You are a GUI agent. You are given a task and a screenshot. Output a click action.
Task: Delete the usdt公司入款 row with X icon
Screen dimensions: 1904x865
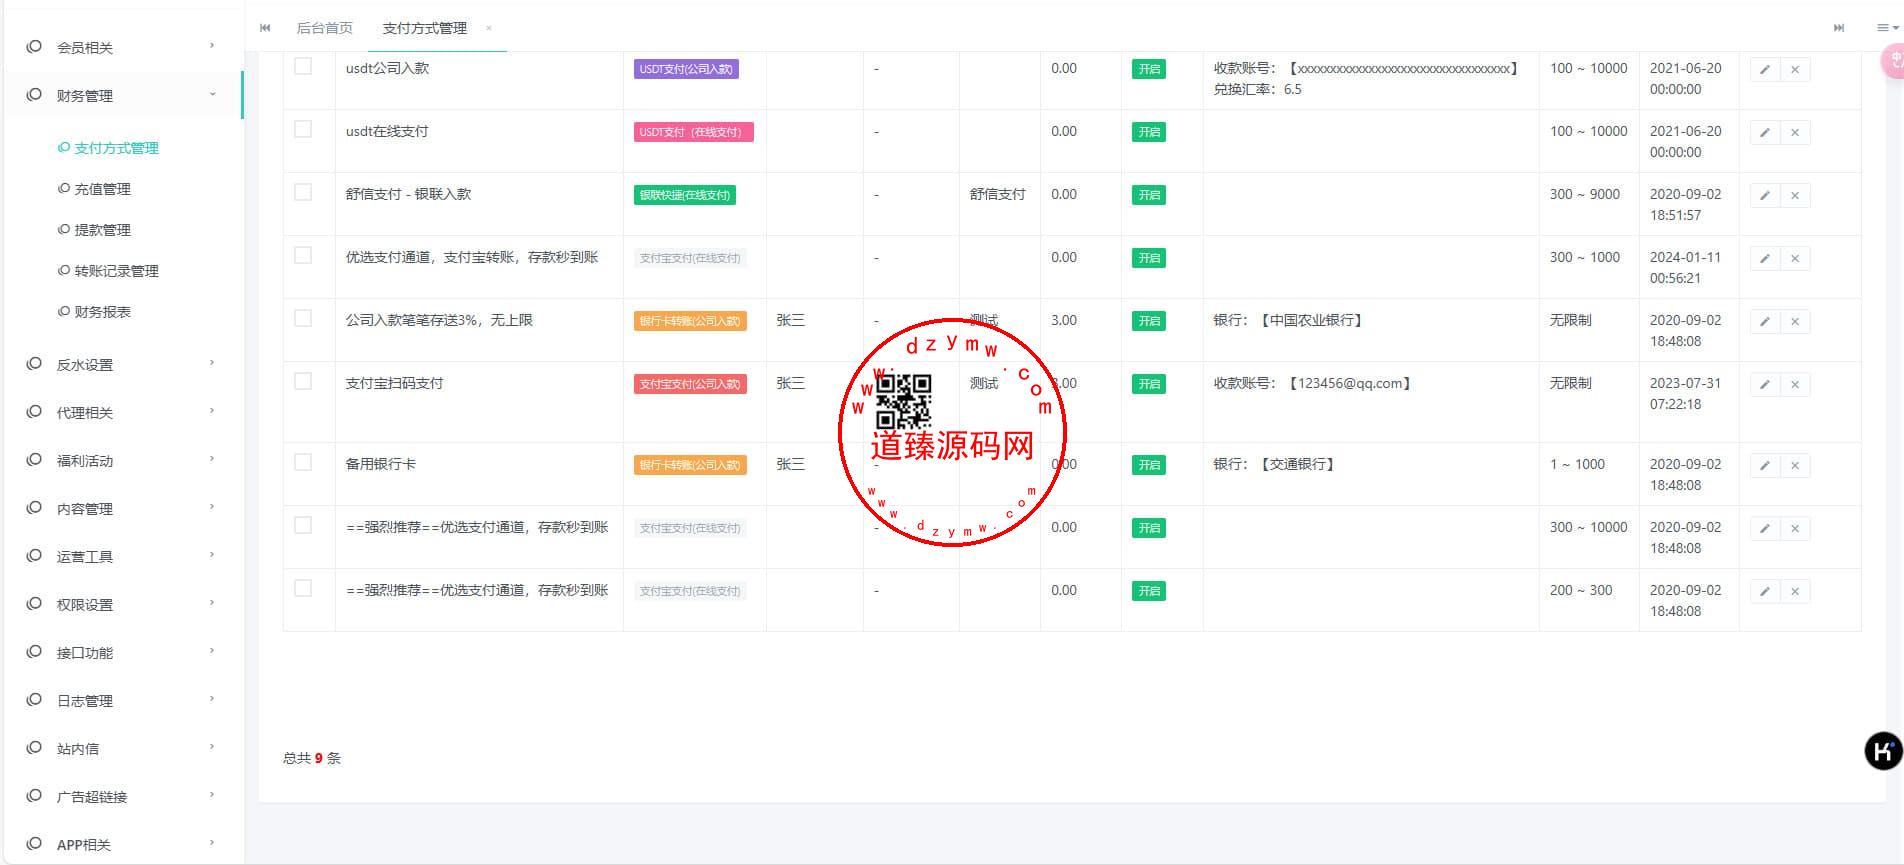[1795, 70]
